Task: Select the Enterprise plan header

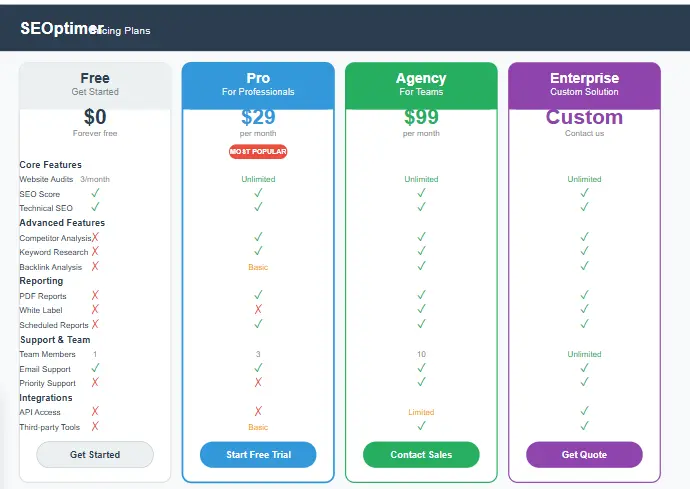Action: (584, 84)
